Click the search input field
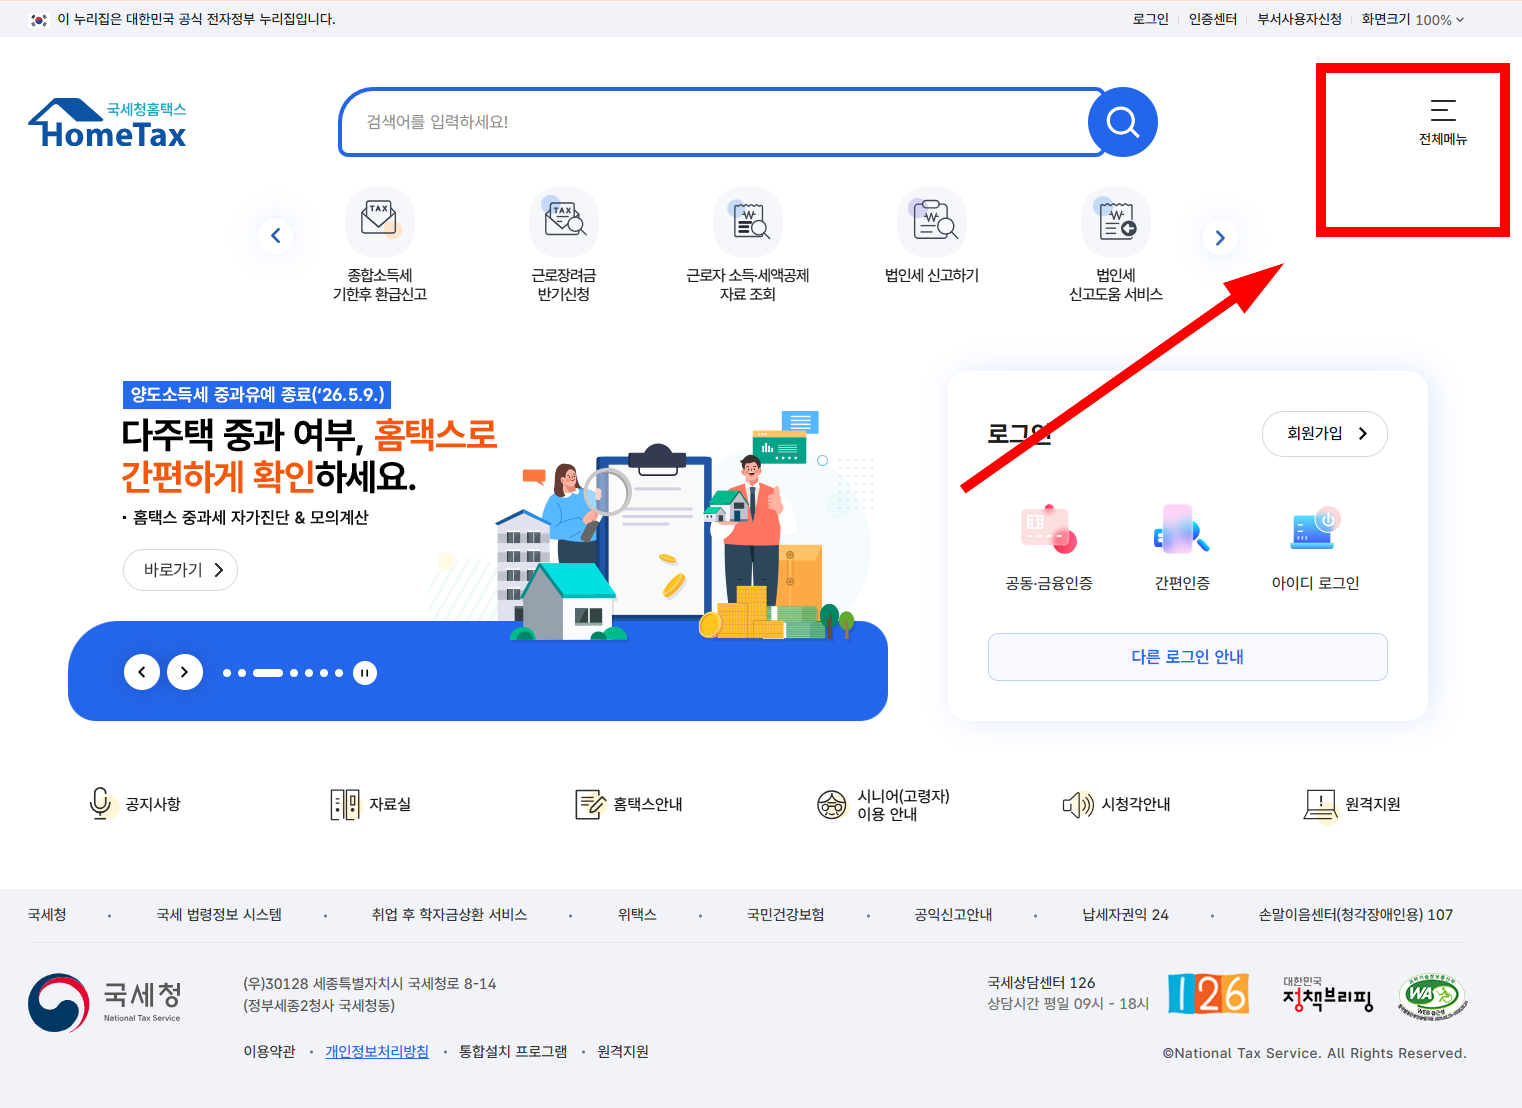The image size is (1522, 1108). click(x=715, y=122)
